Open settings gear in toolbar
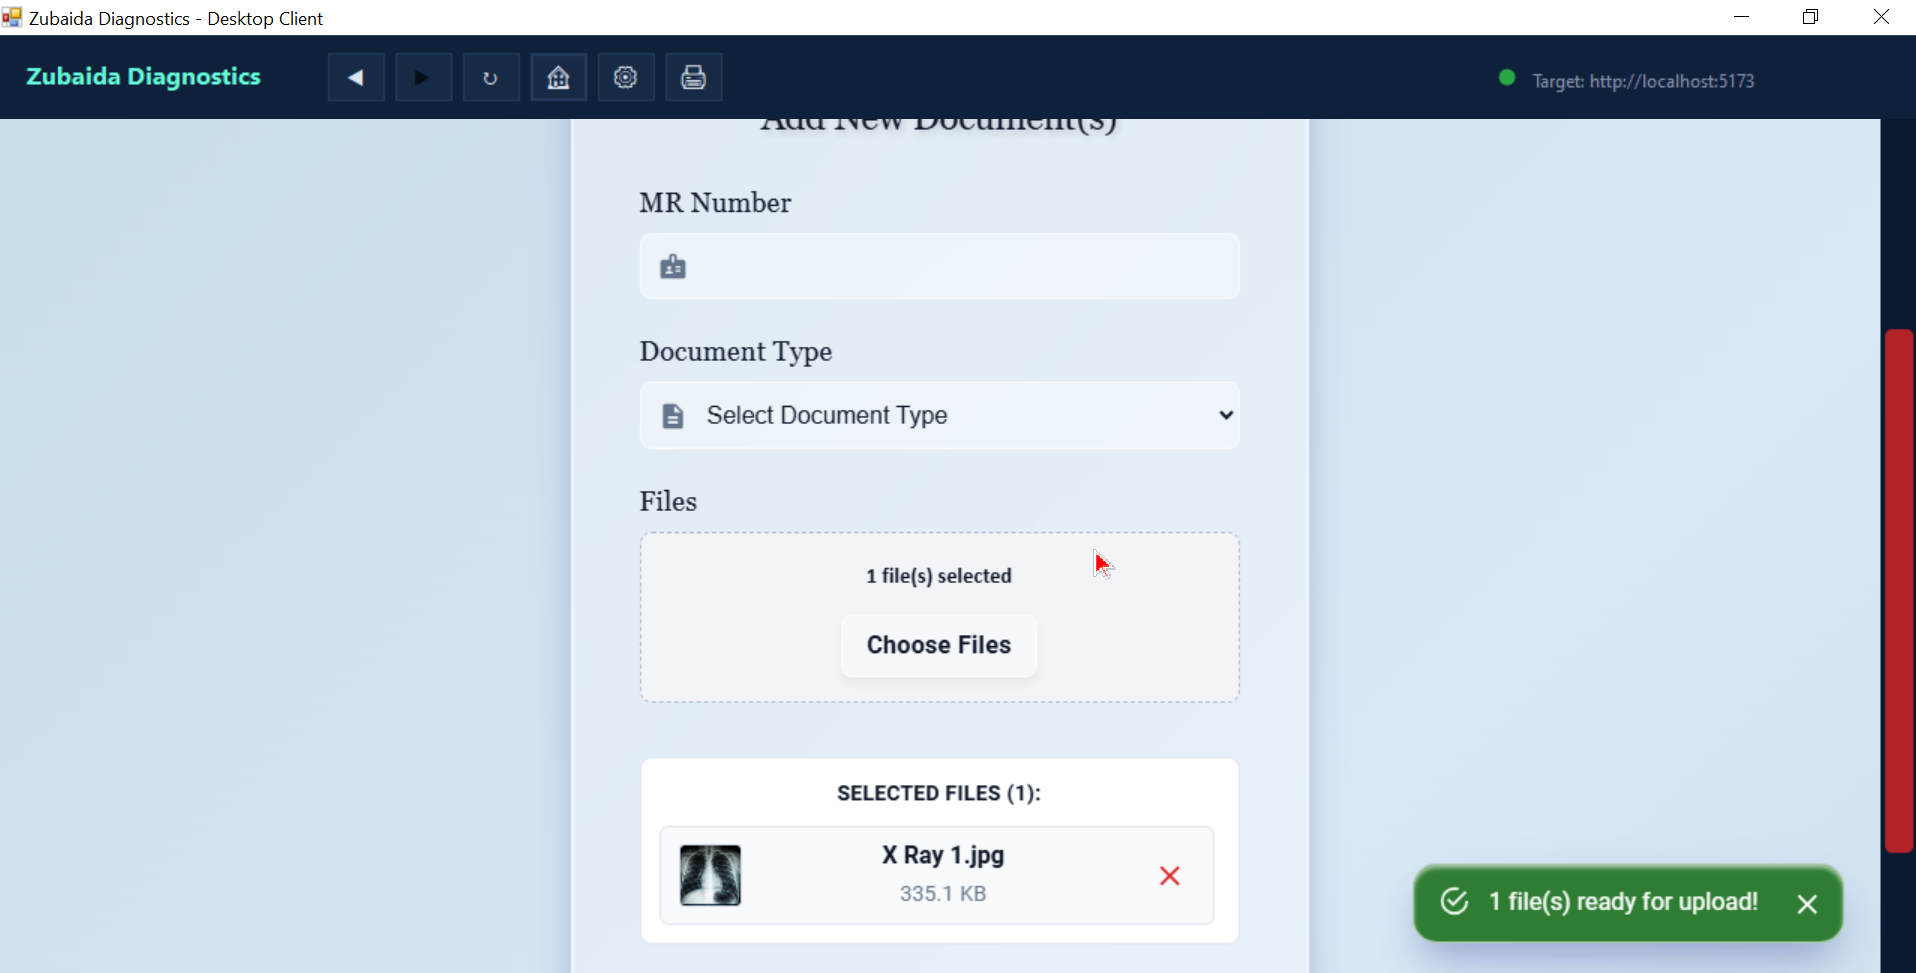Image resolution: width=1916 pixels, height=973 pixels. click(626, 77)
